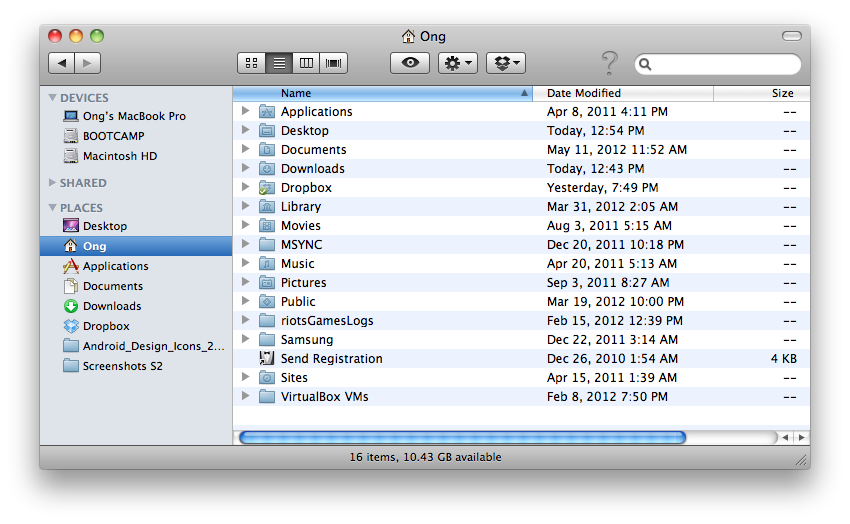The width and height of the screenshot is (850, 524).
Task: Expand the Downloads folder row
Action: click(246, 168)
